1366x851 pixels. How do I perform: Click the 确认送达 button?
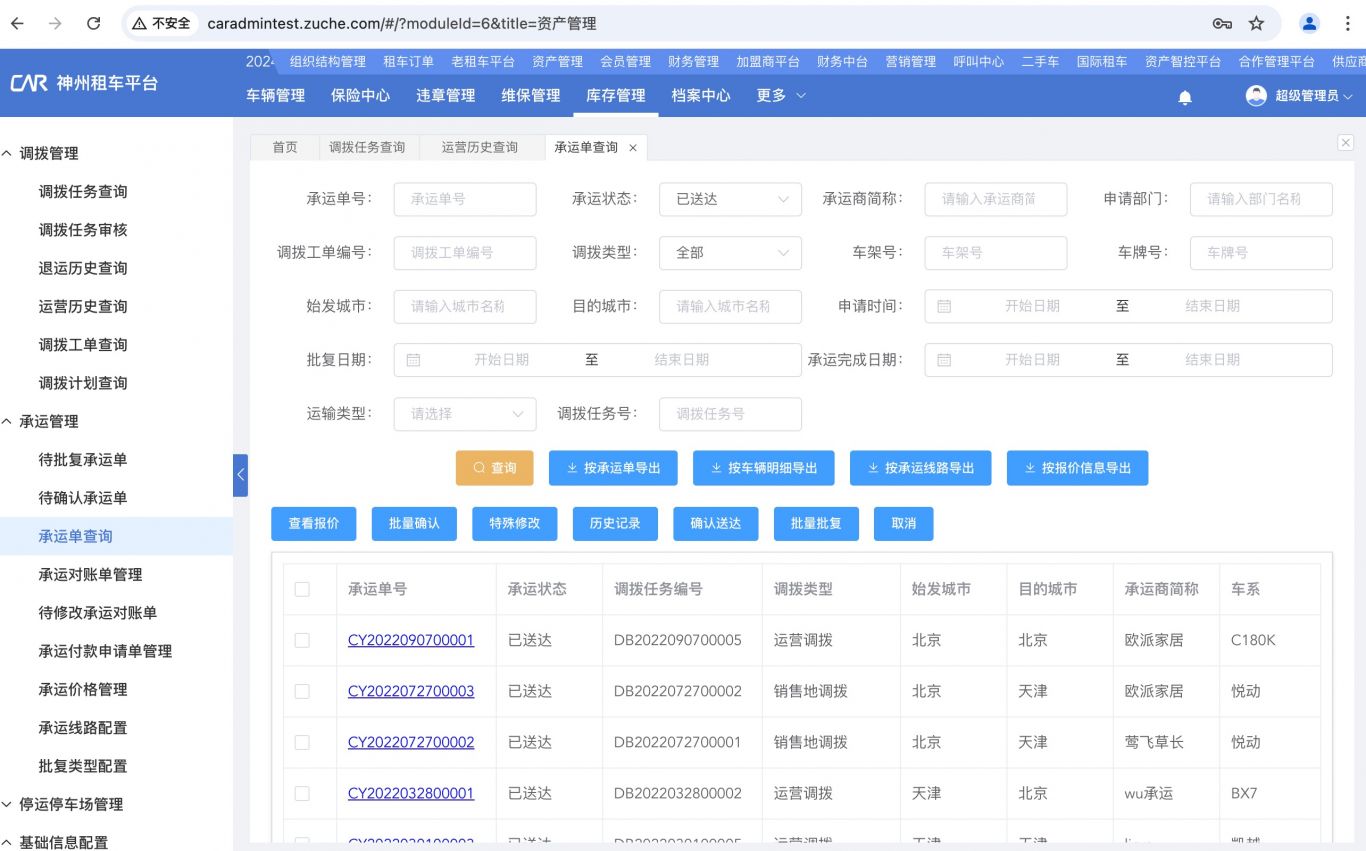[716, 524]
